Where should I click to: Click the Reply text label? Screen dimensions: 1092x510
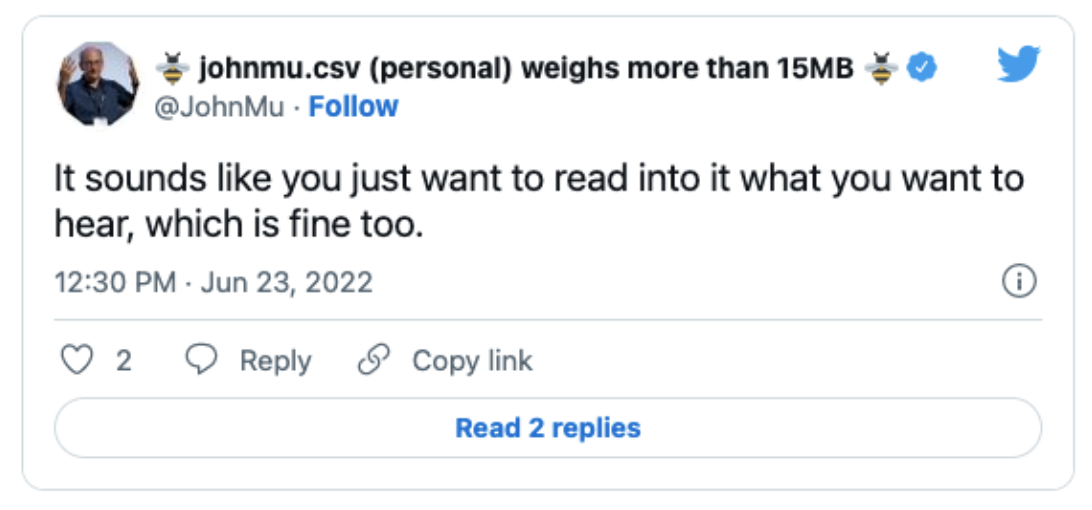[275, 360]
